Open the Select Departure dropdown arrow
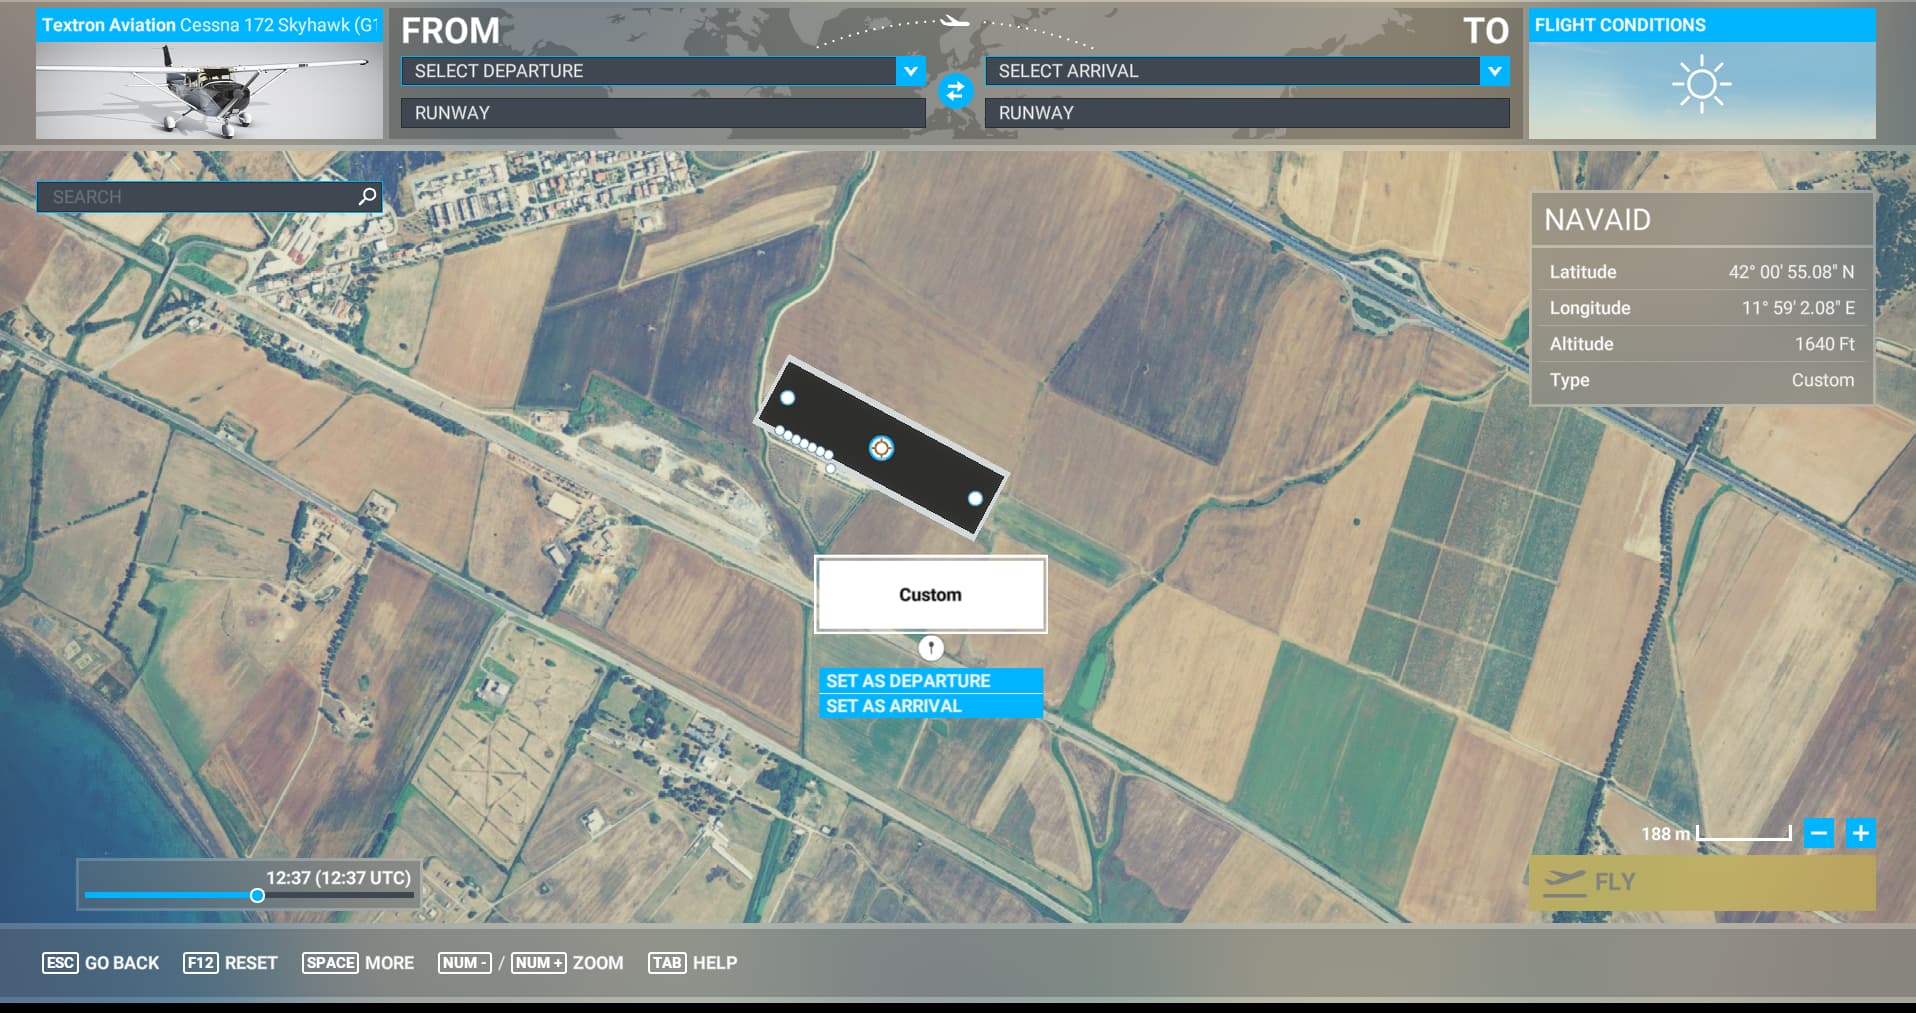The width and height of the screenshot is (1916, 1013). point(909,71)
